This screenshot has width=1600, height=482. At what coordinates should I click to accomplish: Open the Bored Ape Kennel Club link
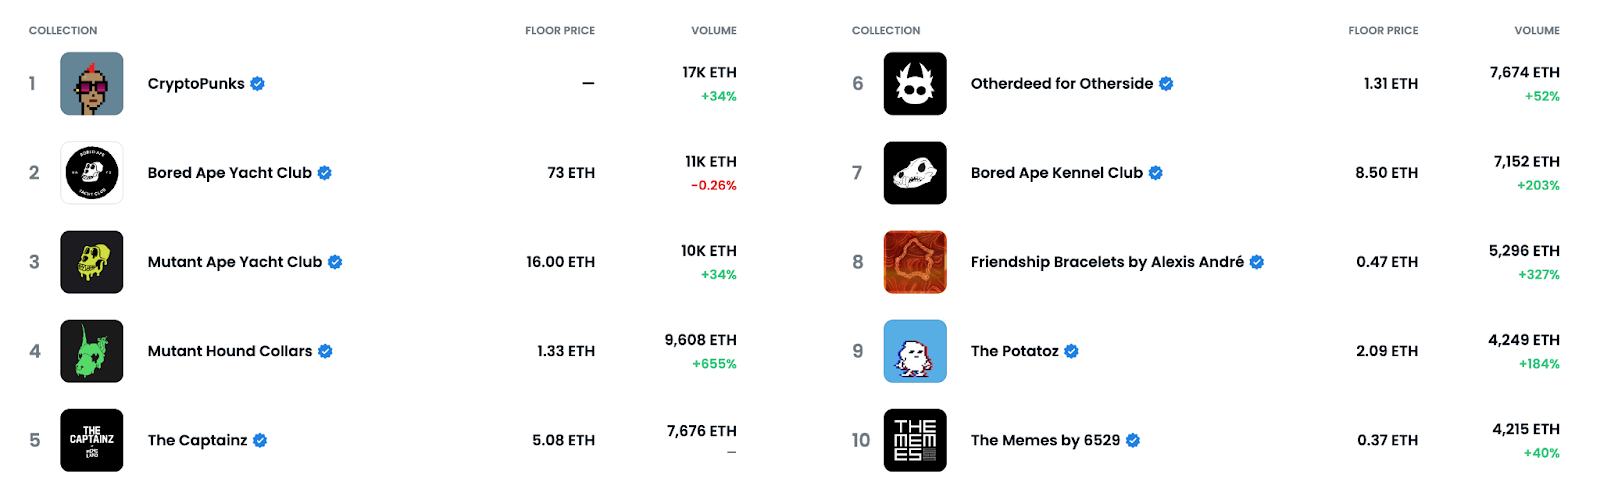1057,173
